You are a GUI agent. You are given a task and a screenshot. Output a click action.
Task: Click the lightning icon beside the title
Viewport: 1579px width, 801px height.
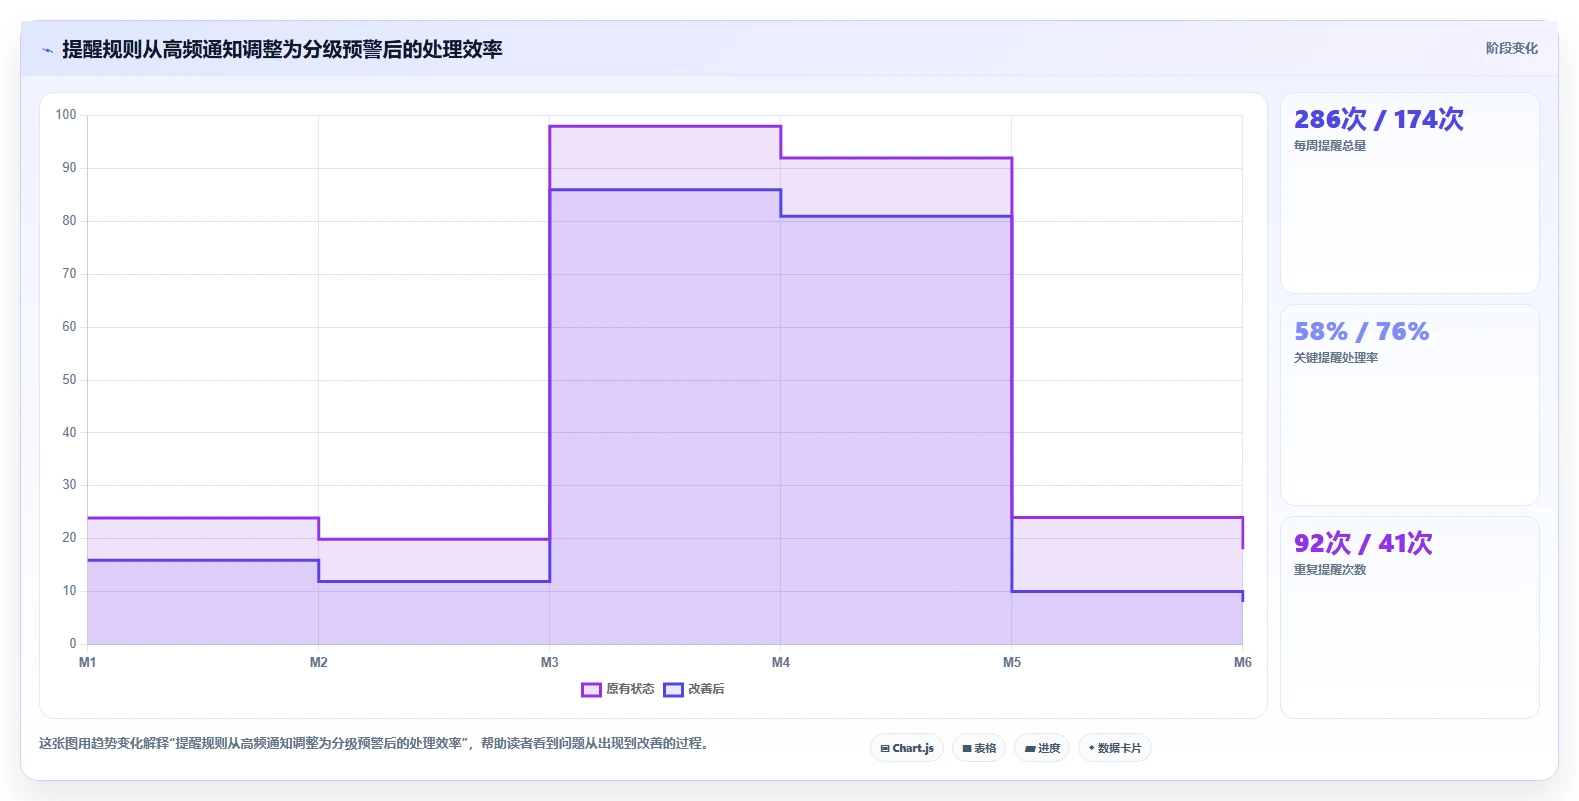pos(47,50)
